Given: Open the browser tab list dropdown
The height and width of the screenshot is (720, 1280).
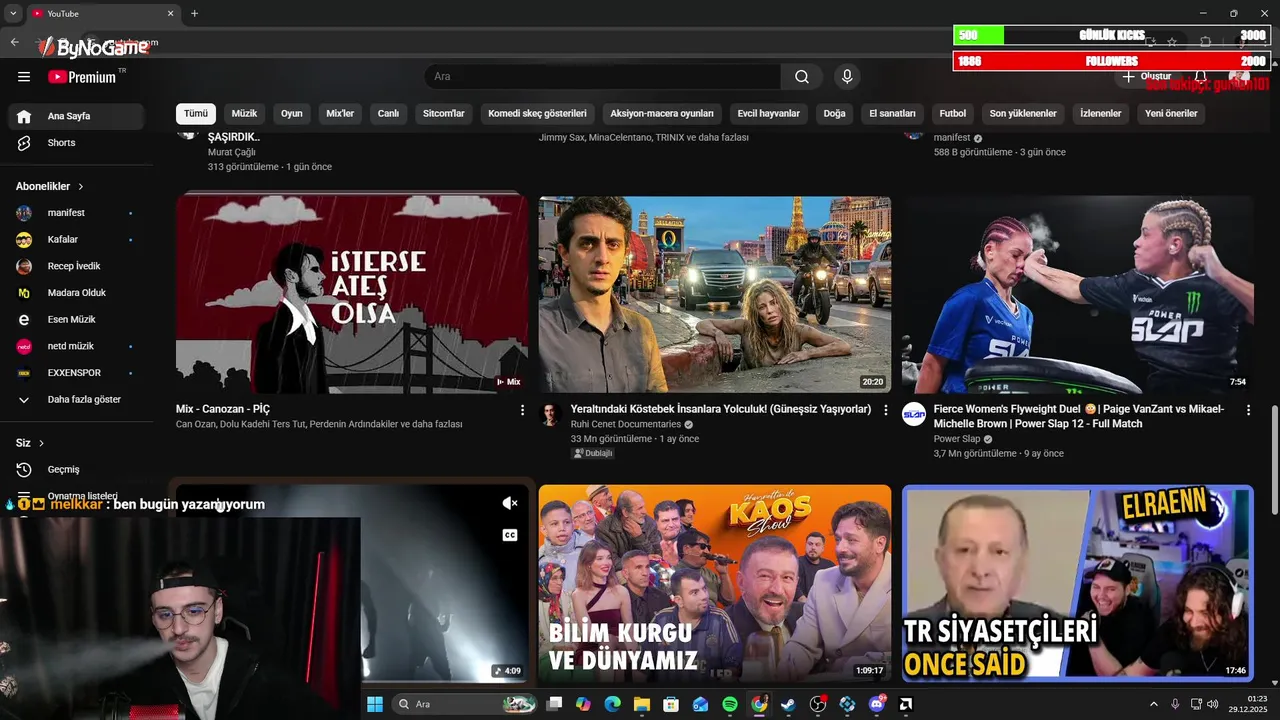Looking at the screenshot, I should coord(13,14).
